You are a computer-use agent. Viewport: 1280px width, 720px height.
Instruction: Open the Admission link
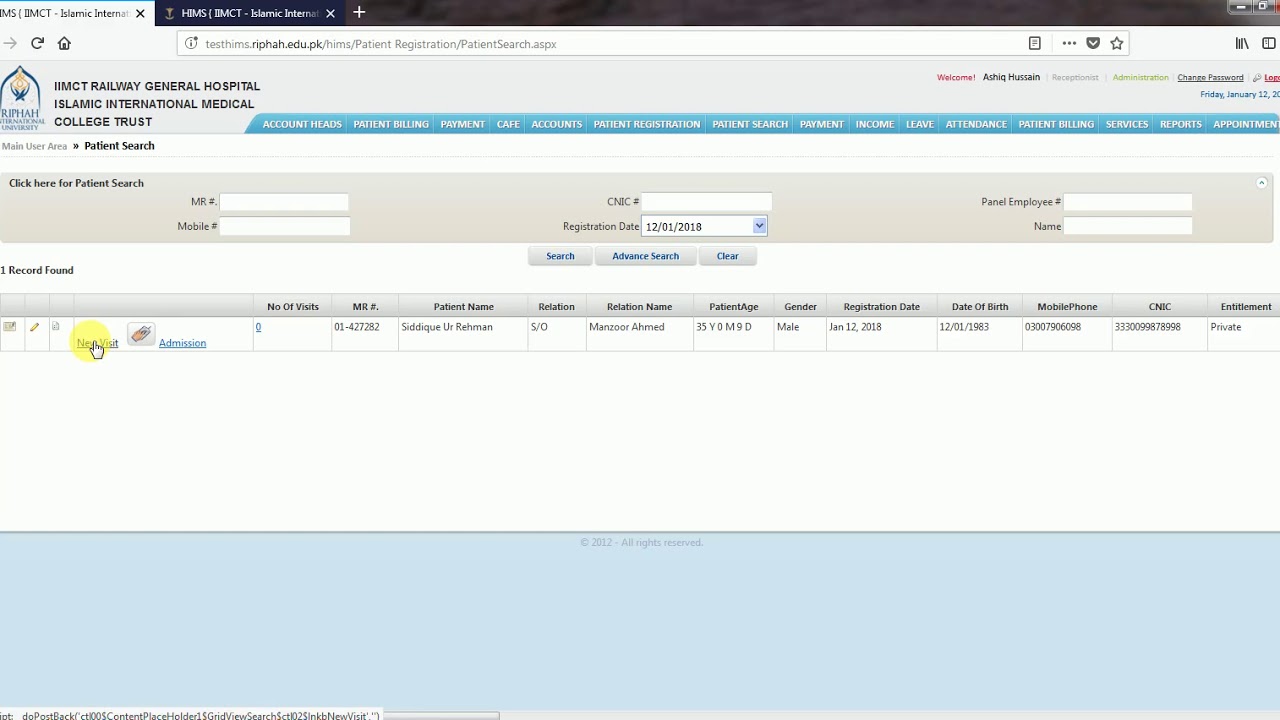point(182,343)
